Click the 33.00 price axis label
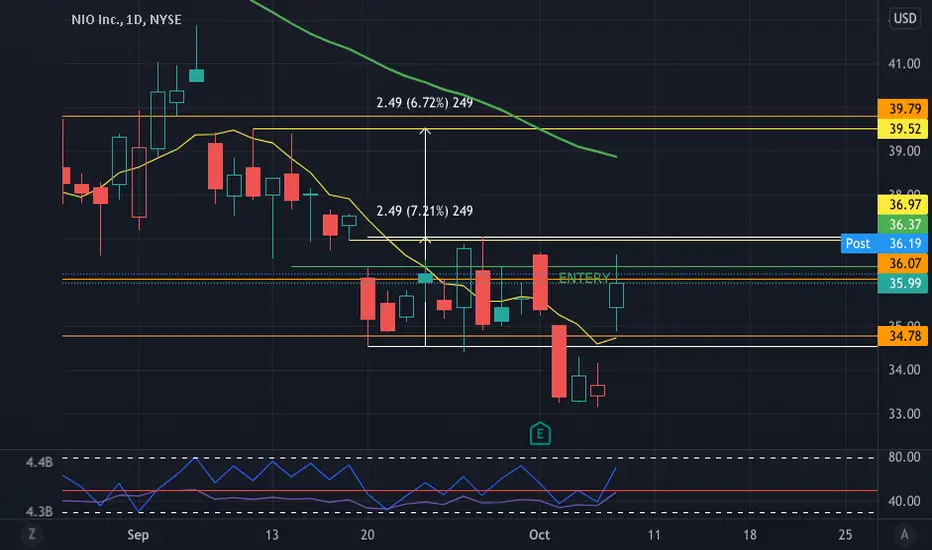This screenshot has width=932, height=550. pos(904,413)
